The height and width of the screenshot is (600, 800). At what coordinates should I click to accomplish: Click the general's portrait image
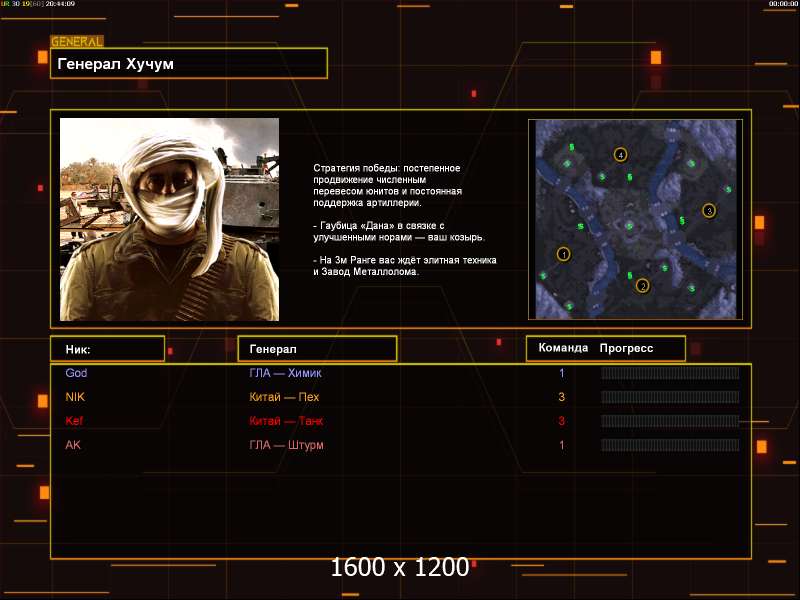point(169,219)
